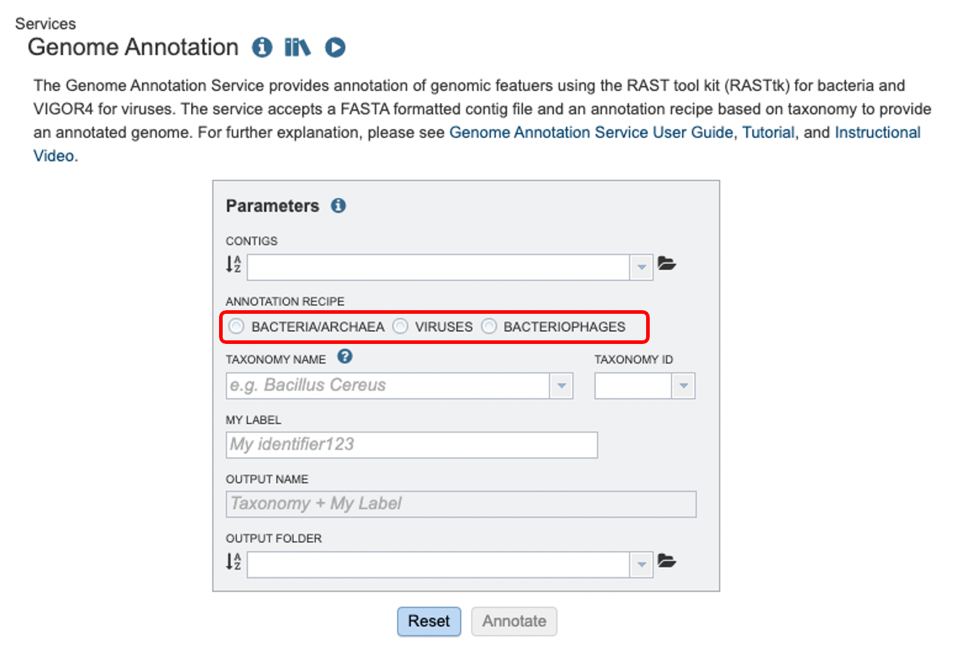The height and width of the screenshot is (650, 974).
Task: Choose the VIRUSES annotation recipe
Action: (x=400, y=327)
